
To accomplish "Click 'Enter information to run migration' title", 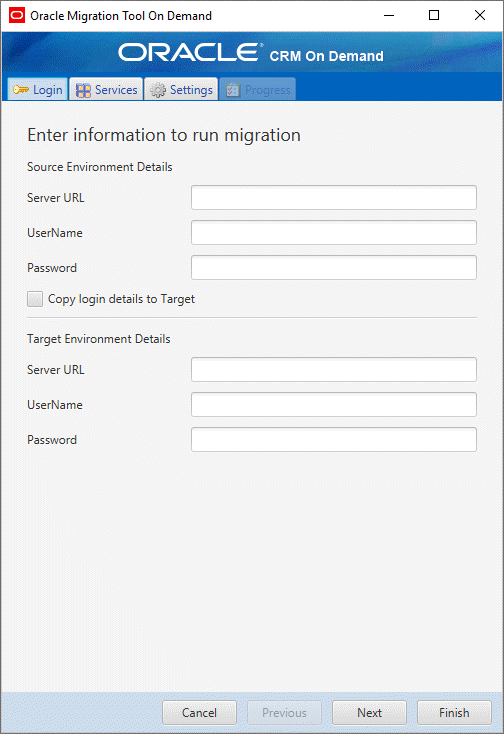I will click(x=164, y=135).
